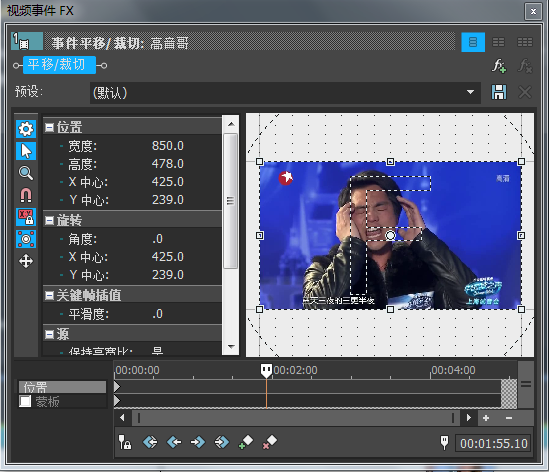Click the Move Freely cross-arrows icon
The height and width of the screenshot is (472, 549).
[26, 261]
